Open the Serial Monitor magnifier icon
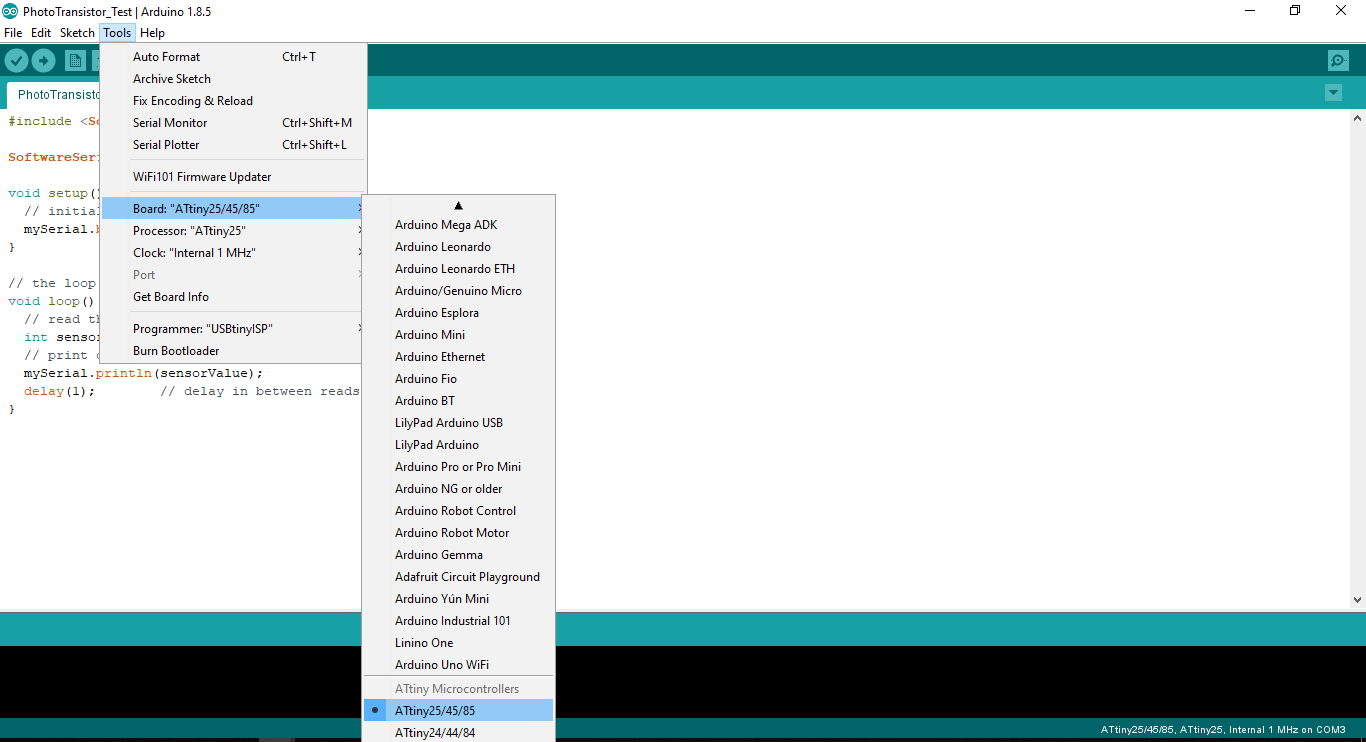The image size is (1366, 742). [x=1338, y=61]
